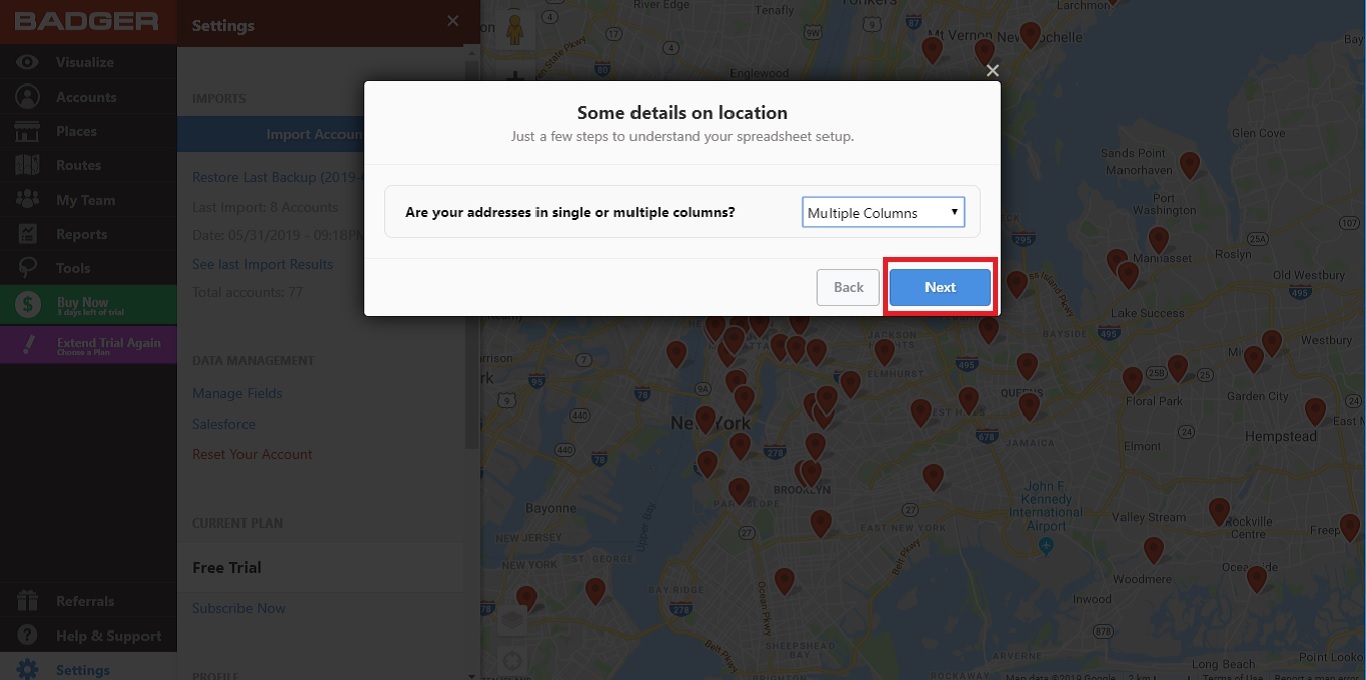This screenshot has width=1366, height=680.
Task: Click the Back button in dialog
Action: pos(848,287)
